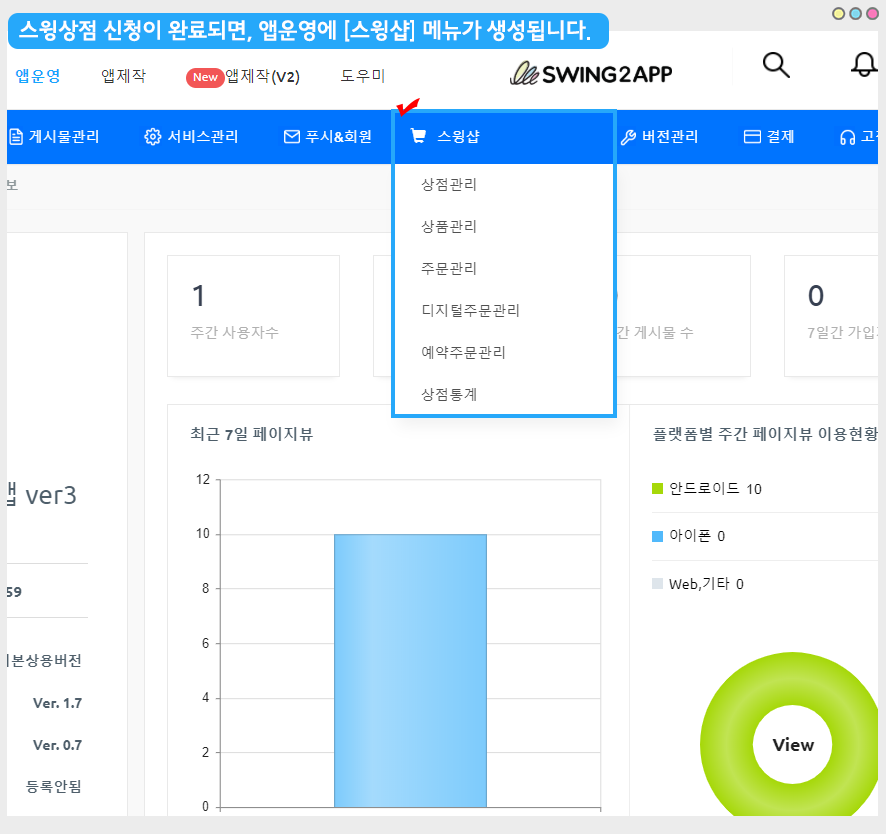Click the card icon beside 결제
Screen dimensions: 886x834
click(x=753, y=137)
